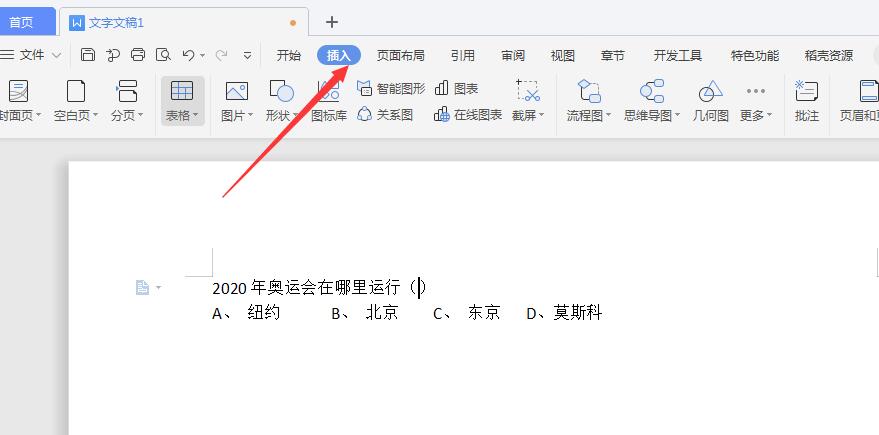
Task: Expand the Undo history dropdown arrow
Action: click(x=202, y=55)
